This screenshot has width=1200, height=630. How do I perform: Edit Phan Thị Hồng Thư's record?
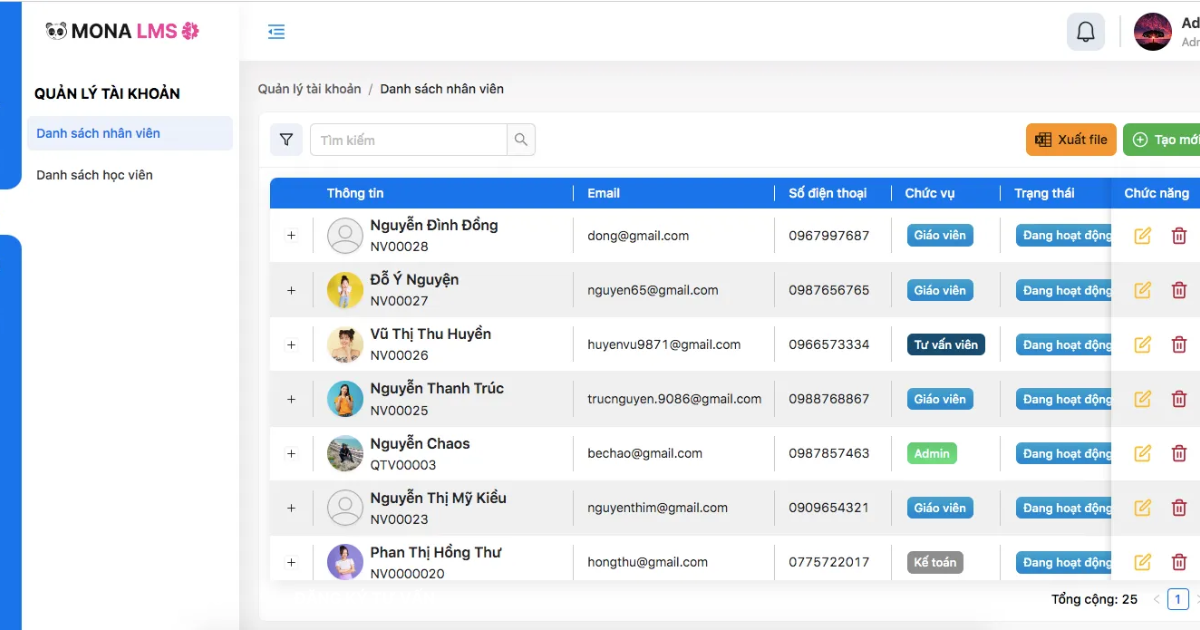pyautogui.click(x=1142, y=562)
